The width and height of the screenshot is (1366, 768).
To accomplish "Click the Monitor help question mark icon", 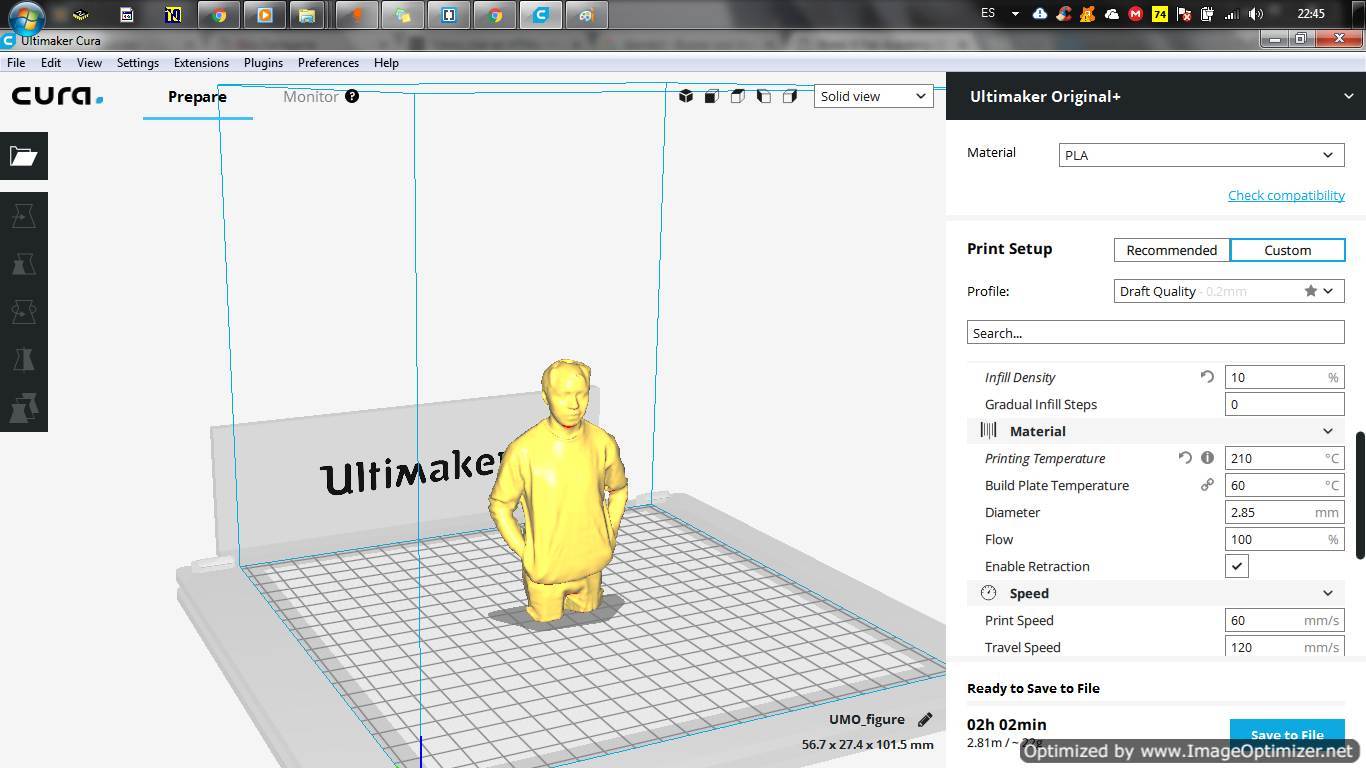I will pos(352,96).
